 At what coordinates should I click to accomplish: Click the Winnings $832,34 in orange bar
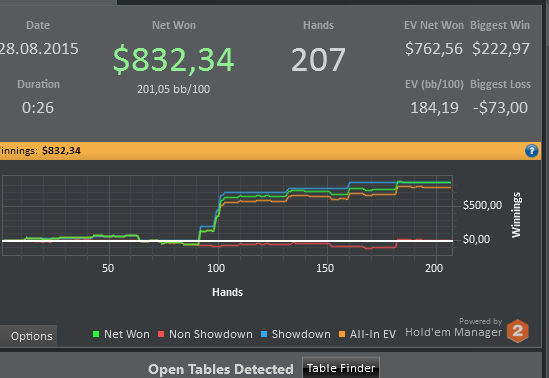click(61, 151)
